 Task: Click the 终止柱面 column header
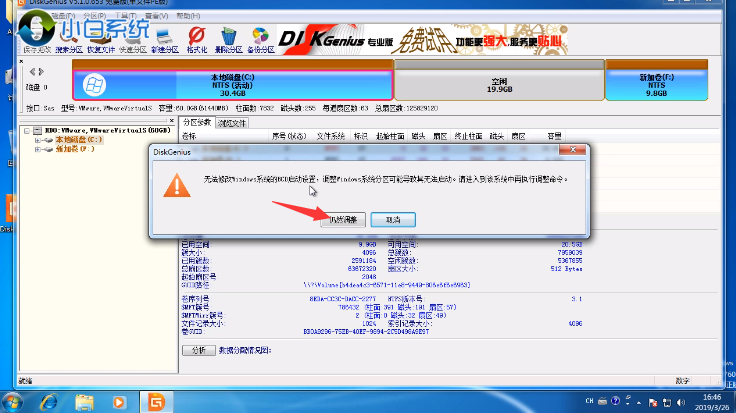(x=468, y=136)
